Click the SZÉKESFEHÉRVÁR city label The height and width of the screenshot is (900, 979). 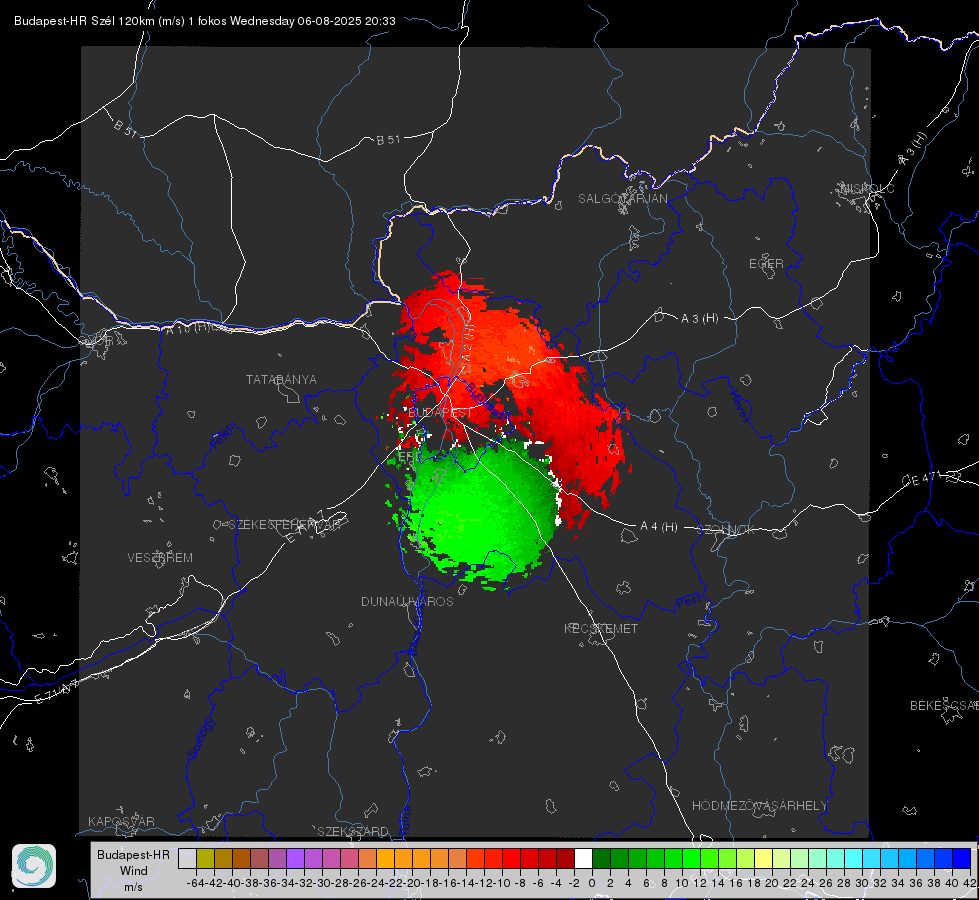pyautogui.click(x=285, y=525)
